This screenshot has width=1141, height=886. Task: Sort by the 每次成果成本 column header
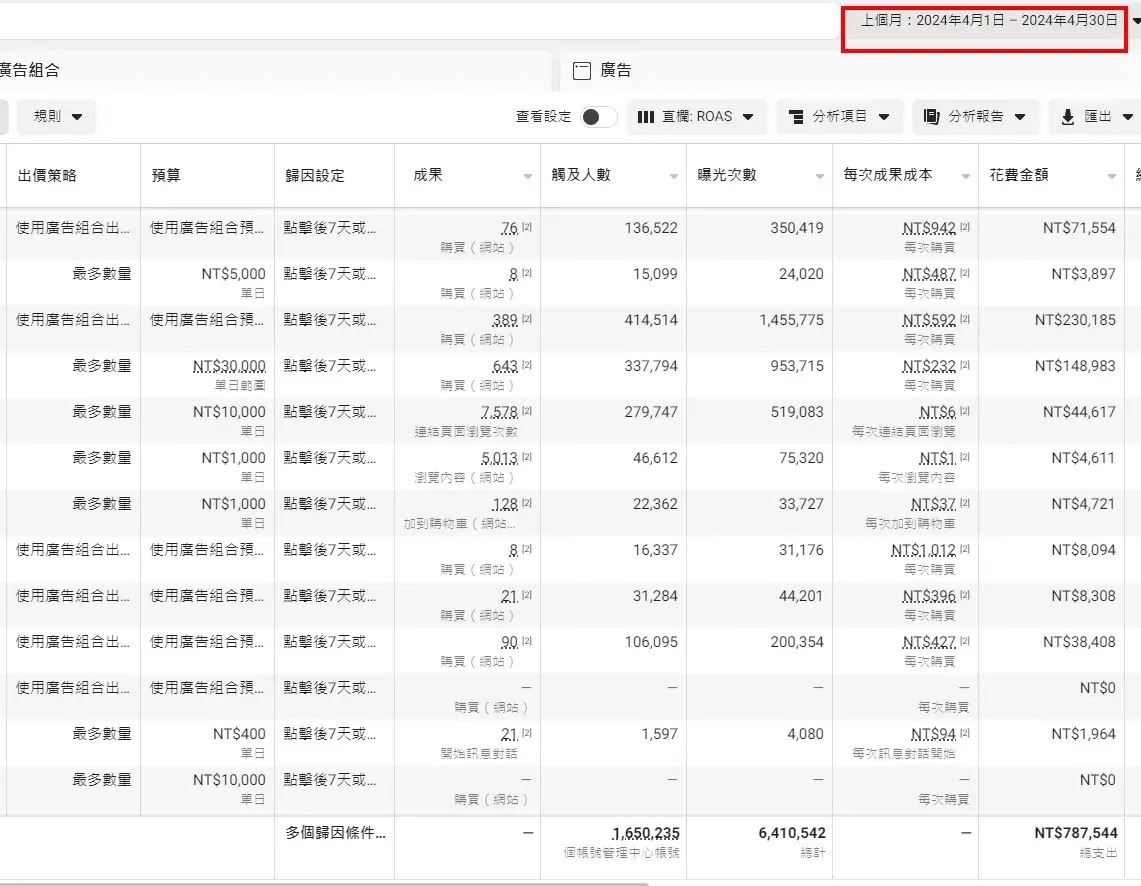click(x=888, y=175)
